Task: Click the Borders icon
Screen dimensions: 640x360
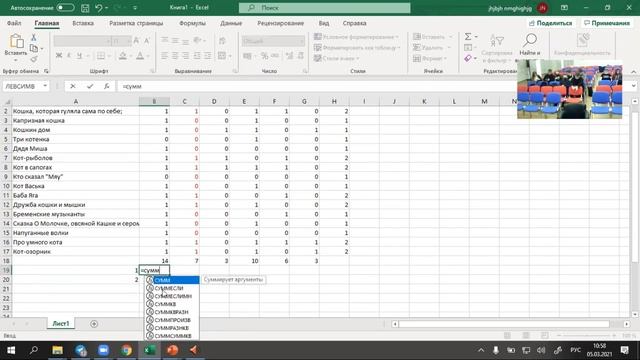Action: click(x=100, y=56)
